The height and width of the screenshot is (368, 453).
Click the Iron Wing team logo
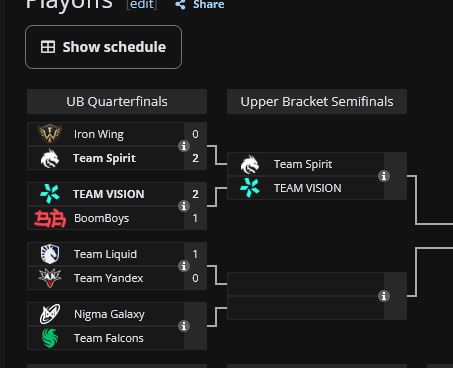click(50, 134)
